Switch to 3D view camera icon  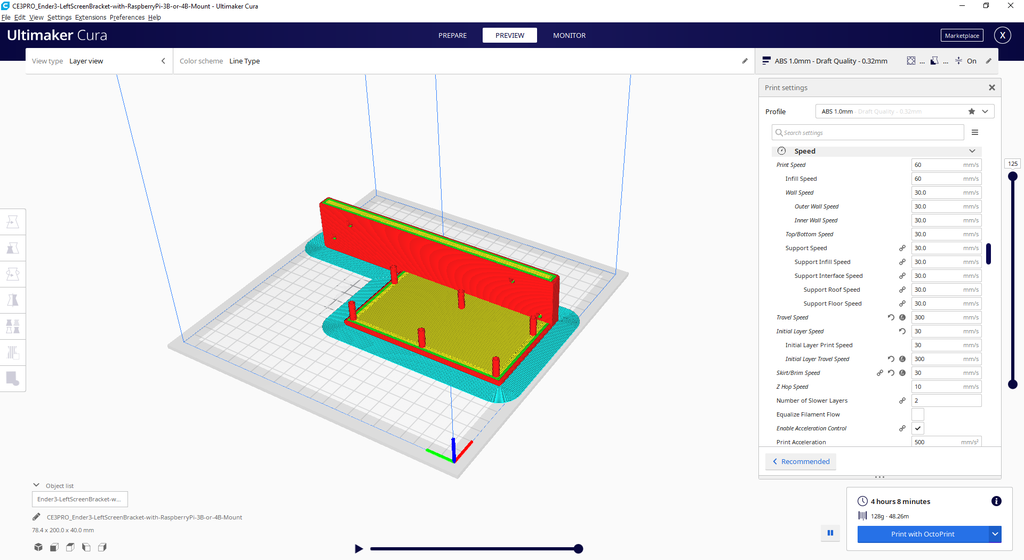point(39,547)
